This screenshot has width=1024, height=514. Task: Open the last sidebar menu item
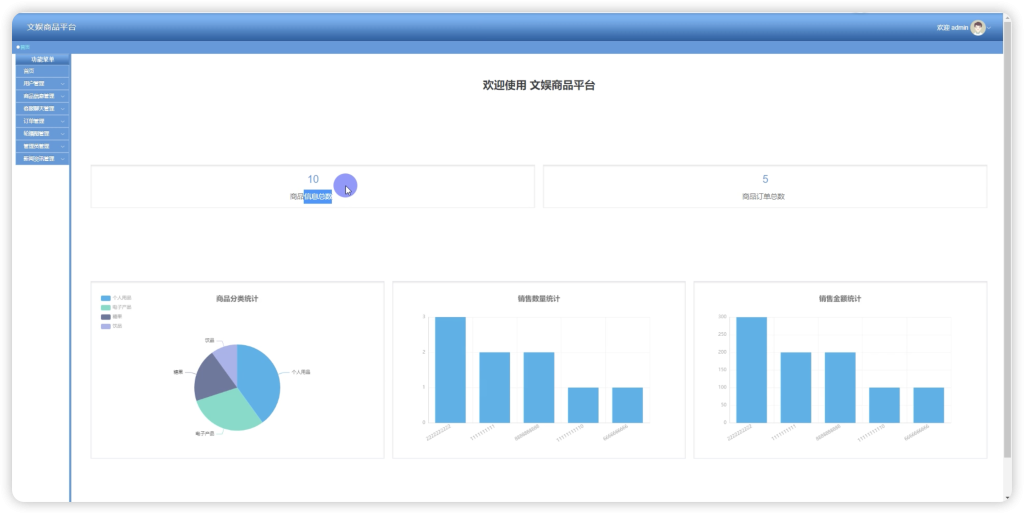42,159
